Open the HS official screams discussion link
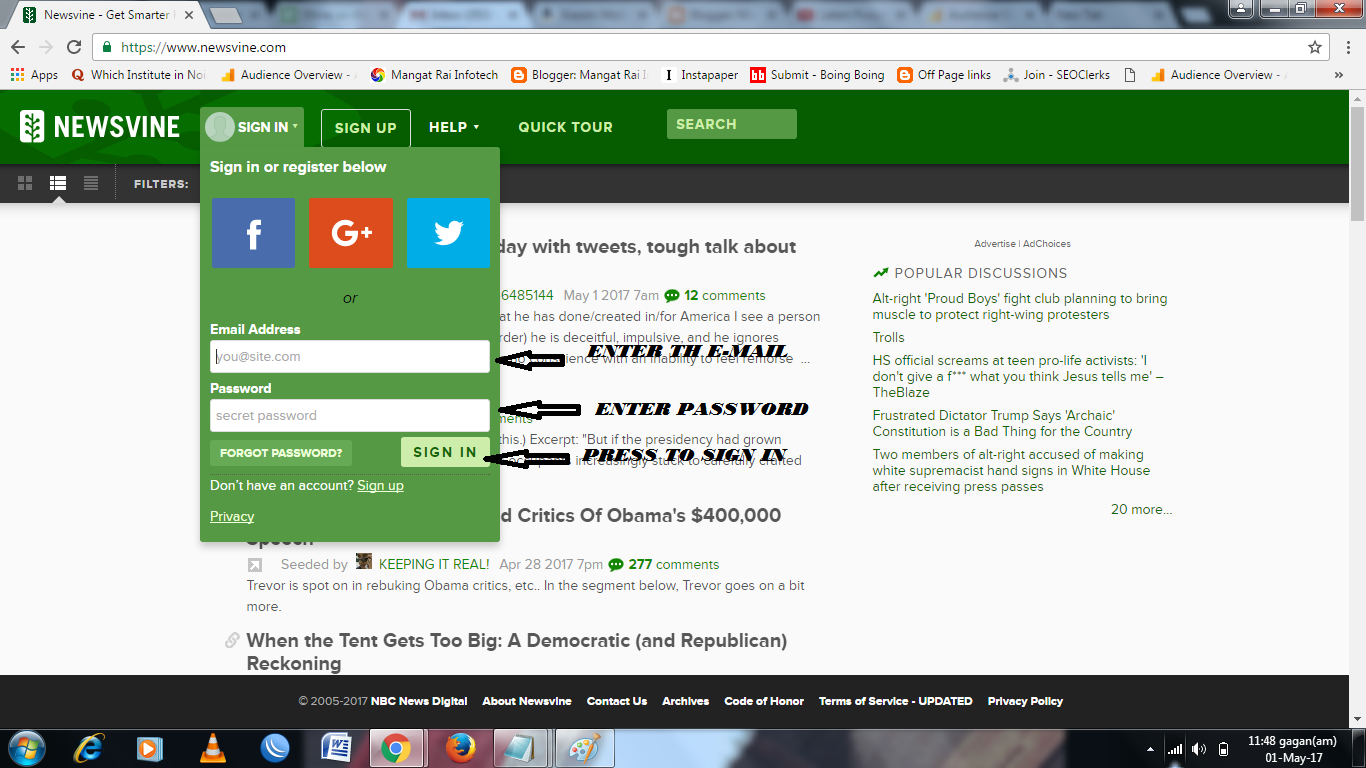 pos(1018,377)
